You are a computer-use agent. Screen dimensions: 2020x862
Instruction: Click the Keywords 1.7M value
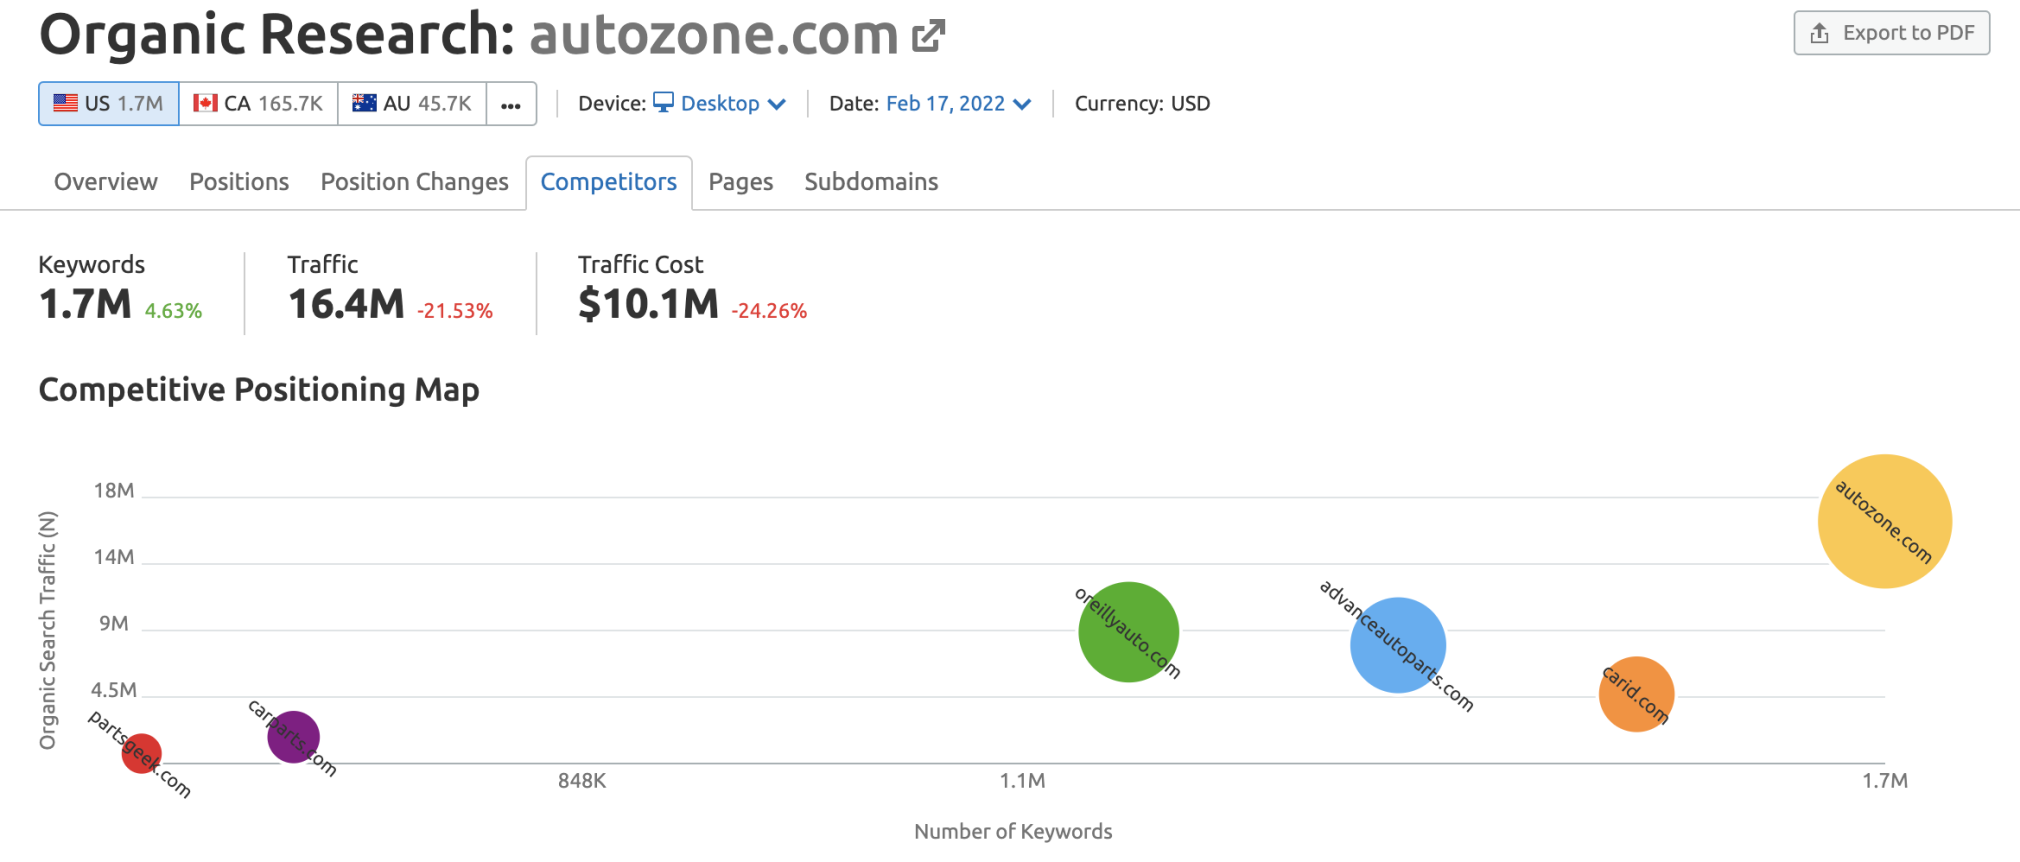85,304
